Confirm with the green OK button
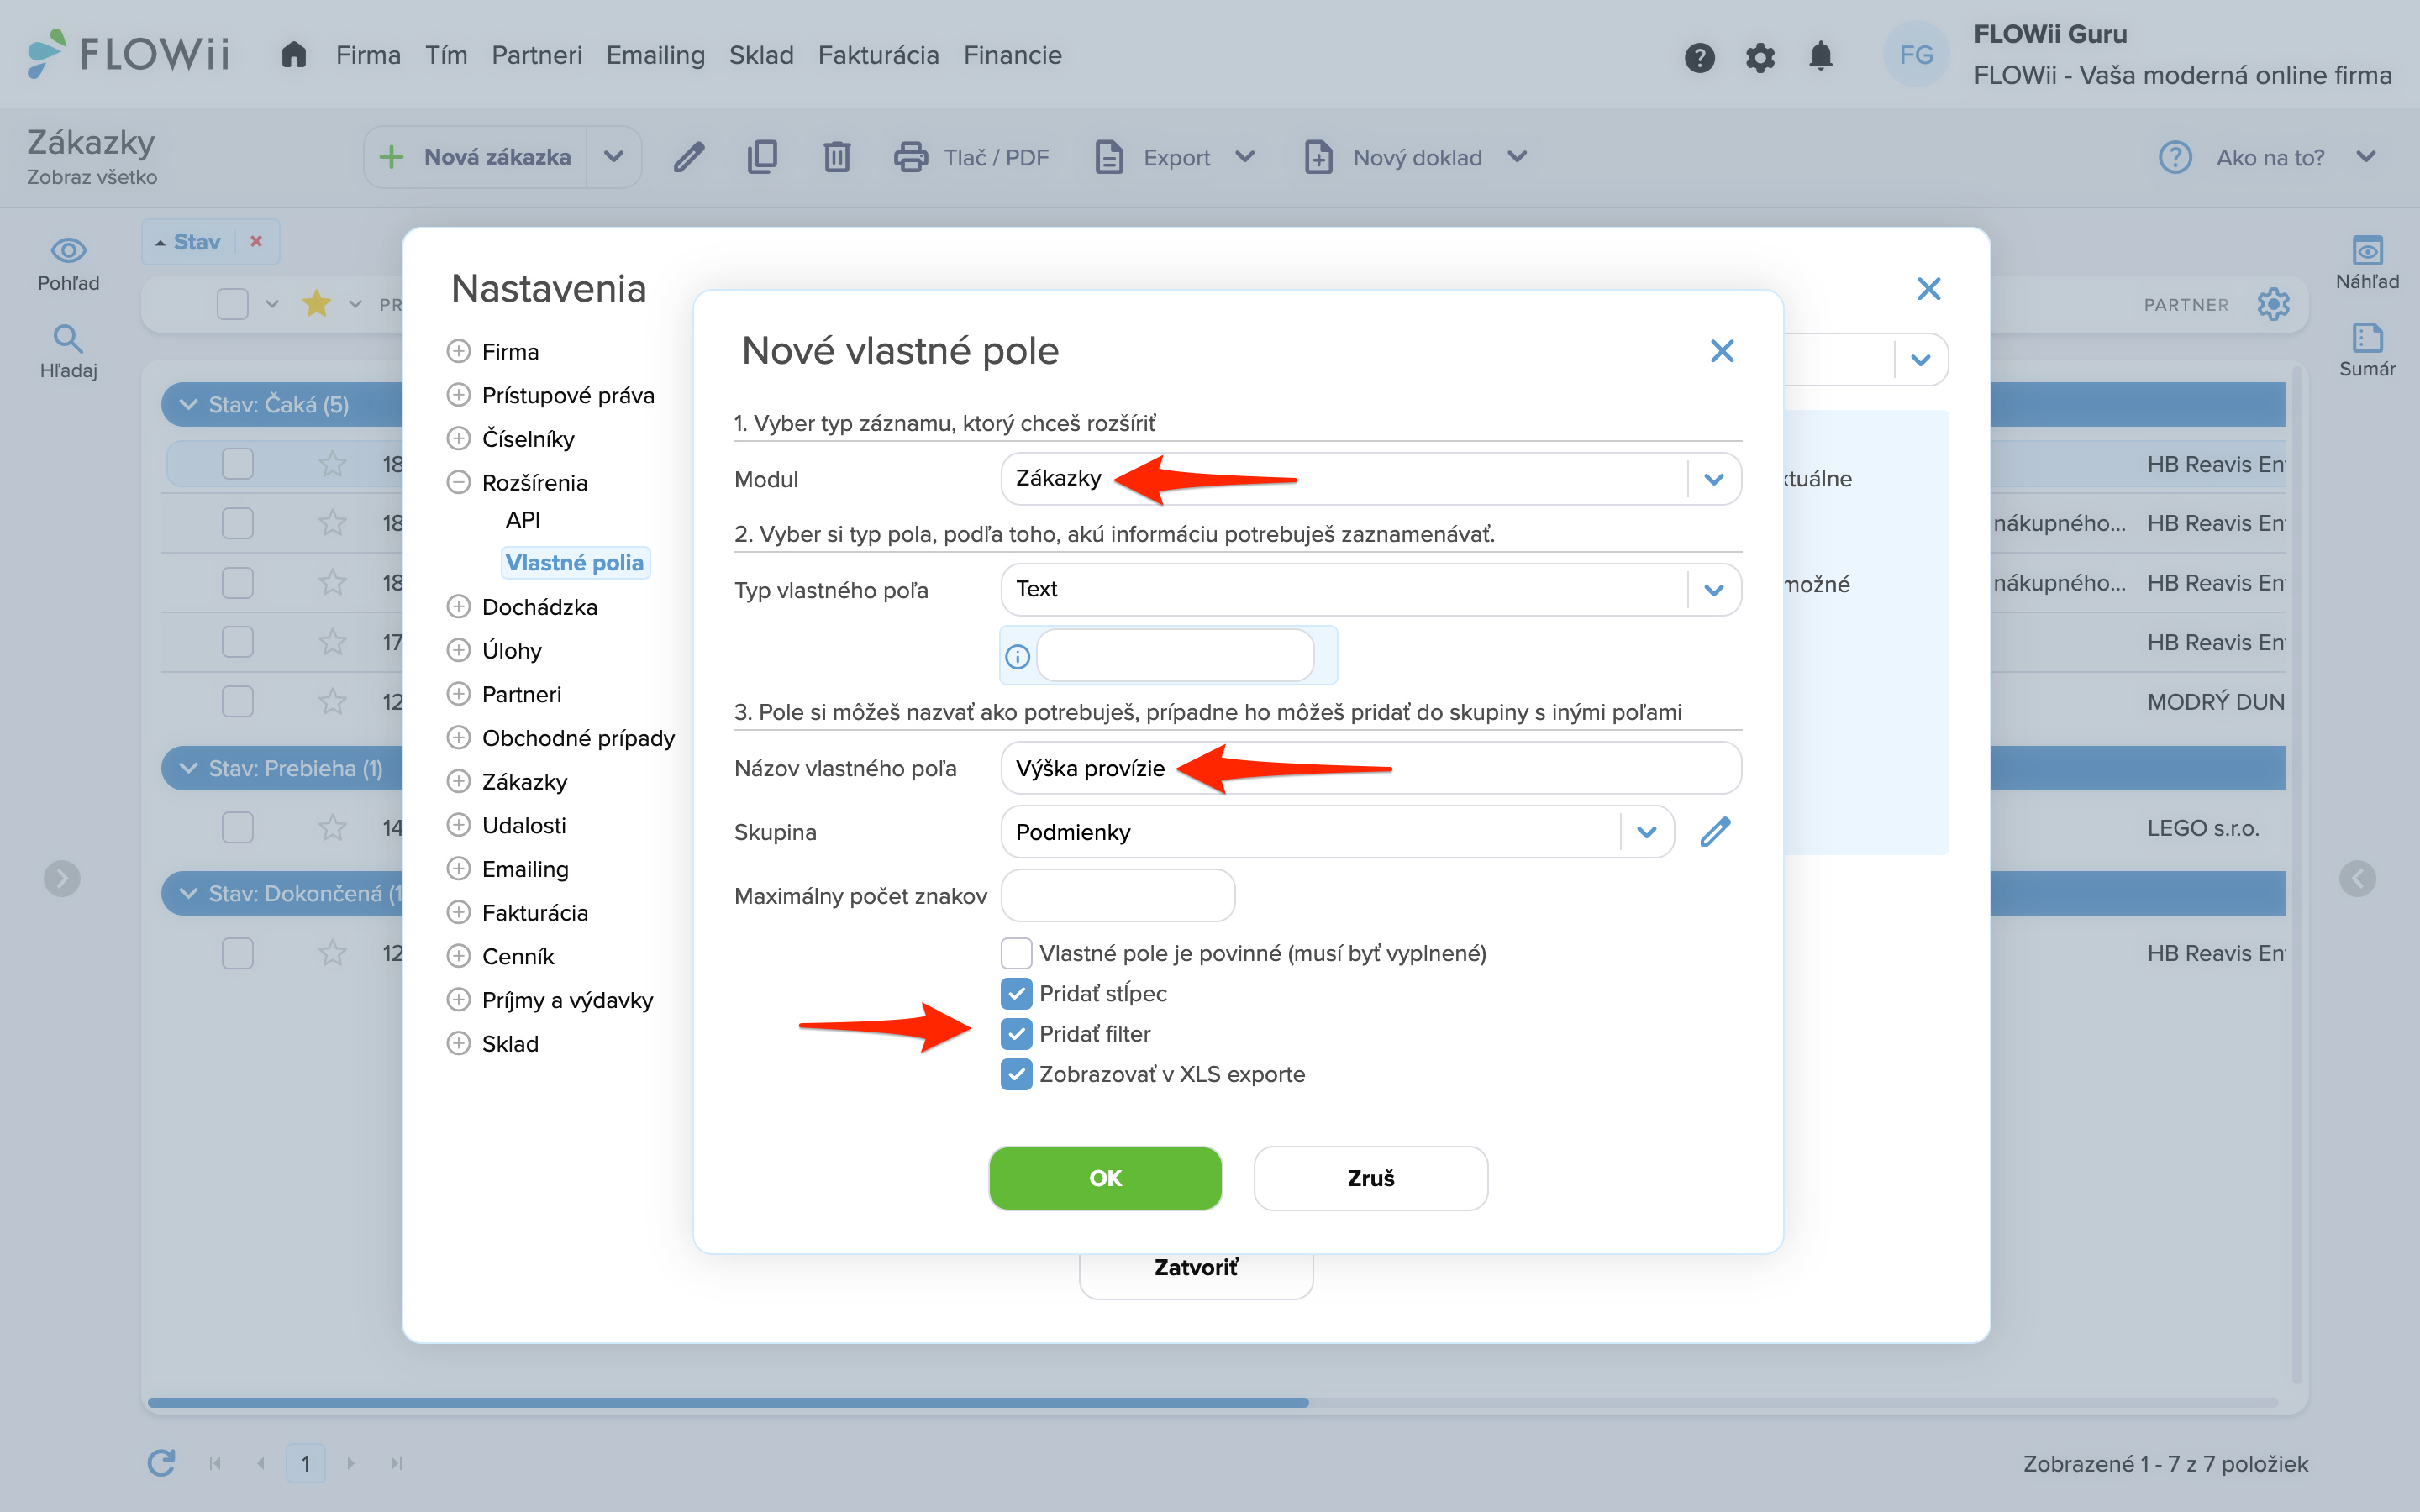The image size is (2420, 1512). [1105, 1178]
